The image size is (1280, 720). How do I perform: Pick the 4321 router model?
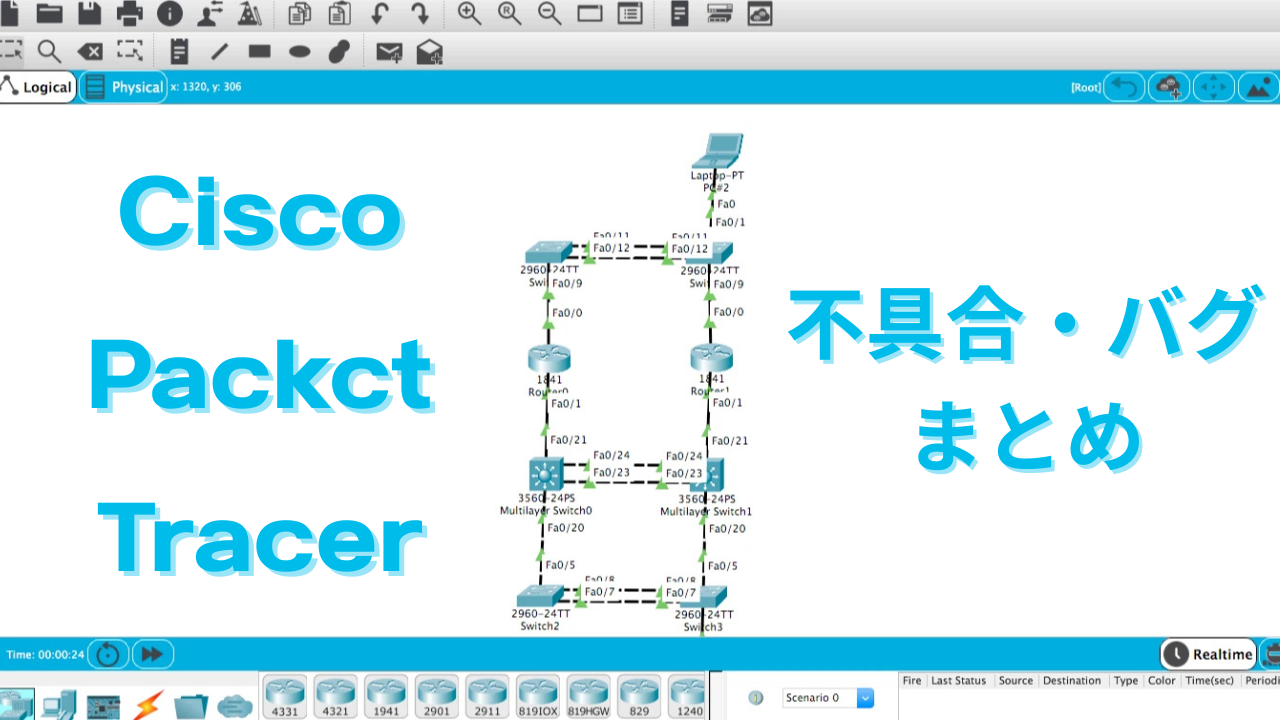coord(336,697)
